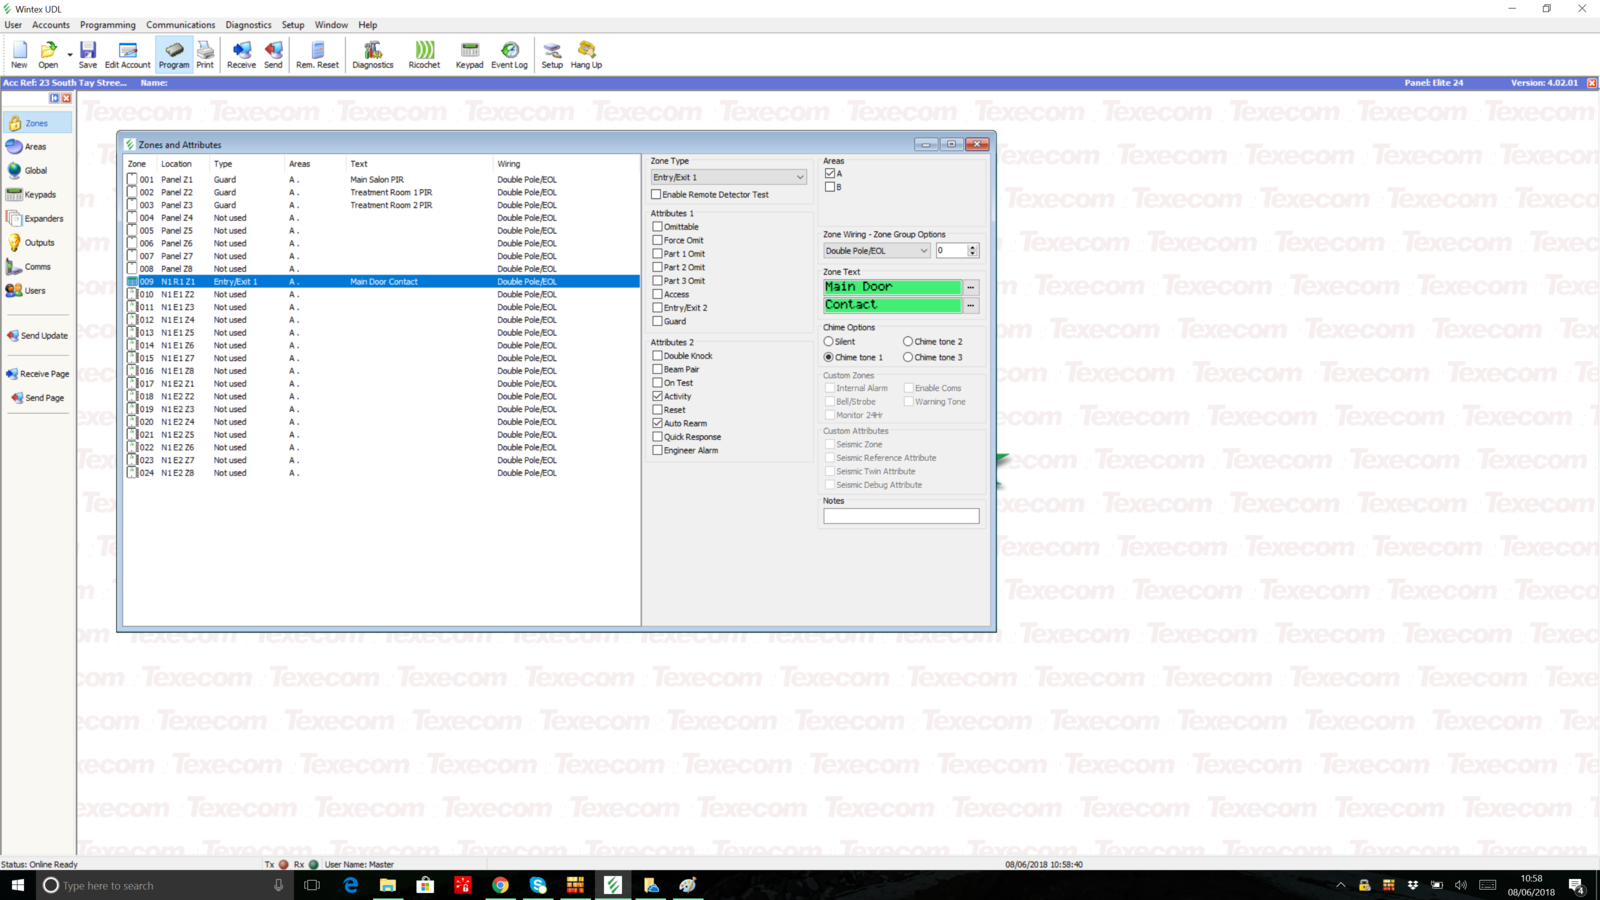Open the Double Pole/EOL wiring dropdown
1600x900 pixels.
point(922,251)
